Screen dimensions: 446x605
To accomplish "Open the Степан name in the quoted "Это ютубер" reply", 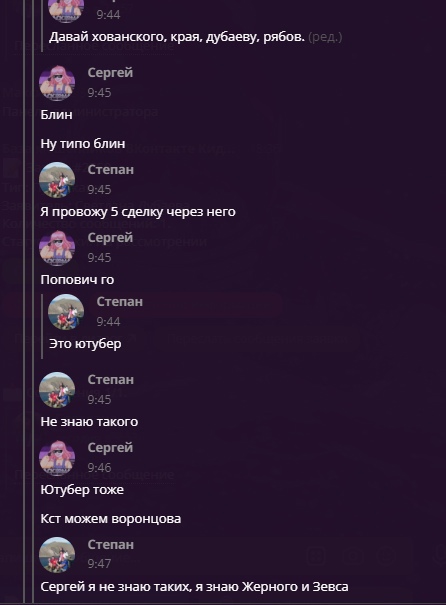I will point(120,301).
